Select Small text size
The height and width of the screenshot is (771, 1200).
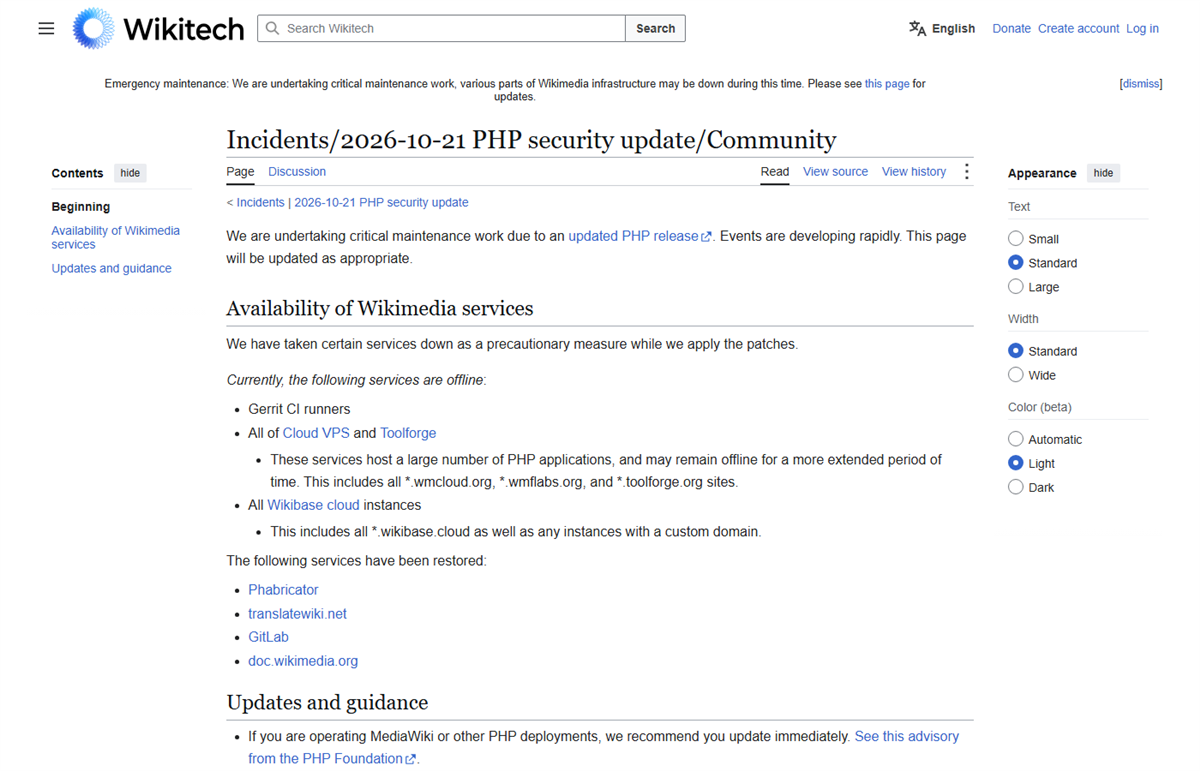coord(1016,239)
